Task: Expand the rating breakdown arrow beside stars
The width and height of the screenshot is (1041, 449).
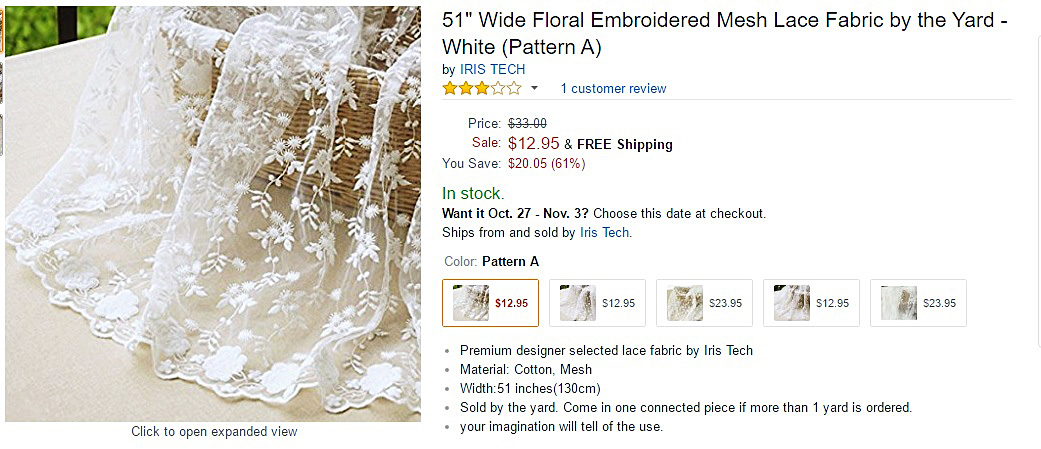Action: (x=534, y=89)
